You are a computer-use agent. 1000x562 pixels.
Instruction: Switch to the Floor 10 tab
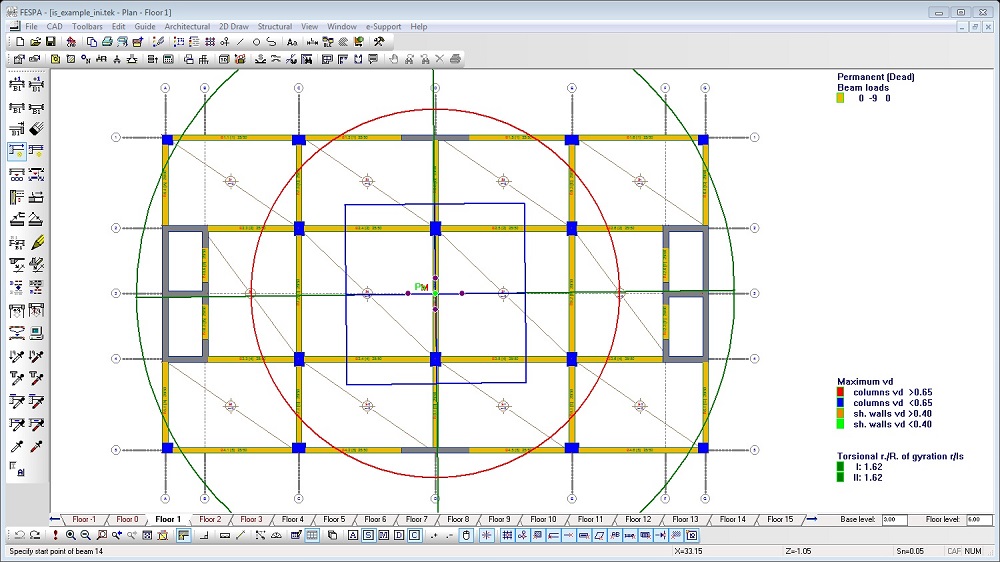(543, 519)
